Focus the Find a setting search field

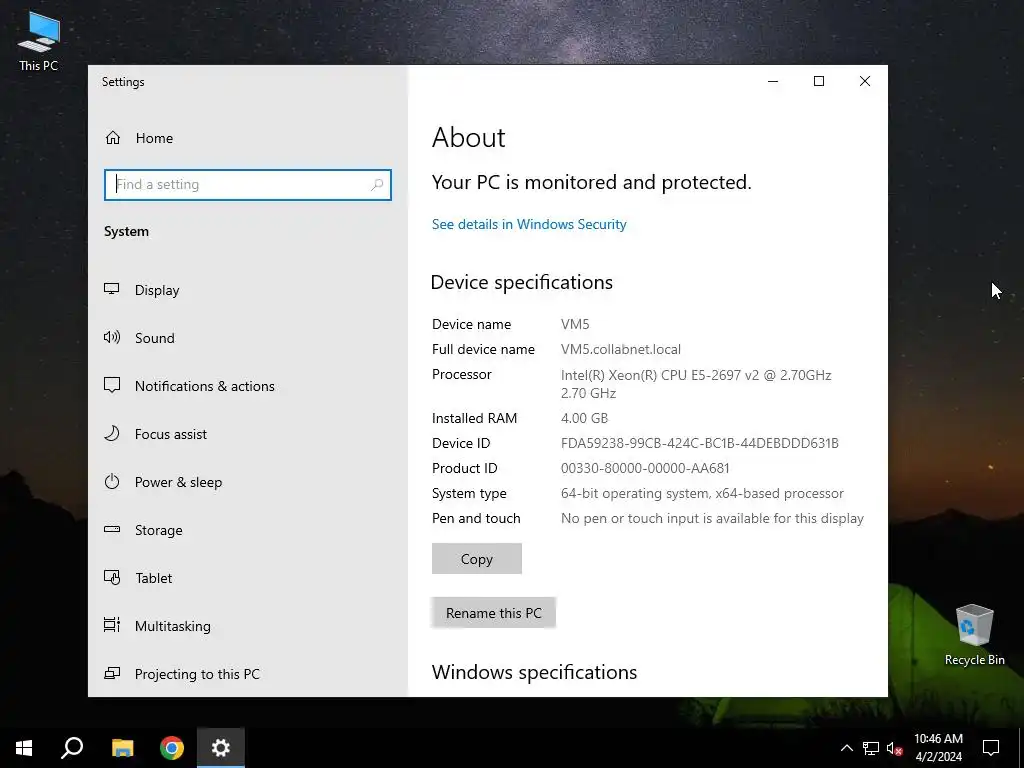click(x=248, y=185)
